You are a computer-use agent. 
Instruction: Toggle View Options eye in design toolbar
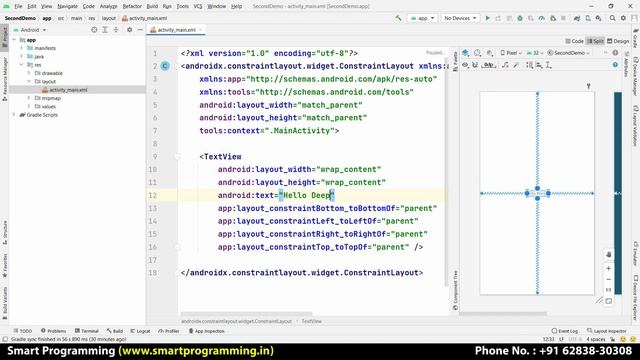click(x=465, y=65)
